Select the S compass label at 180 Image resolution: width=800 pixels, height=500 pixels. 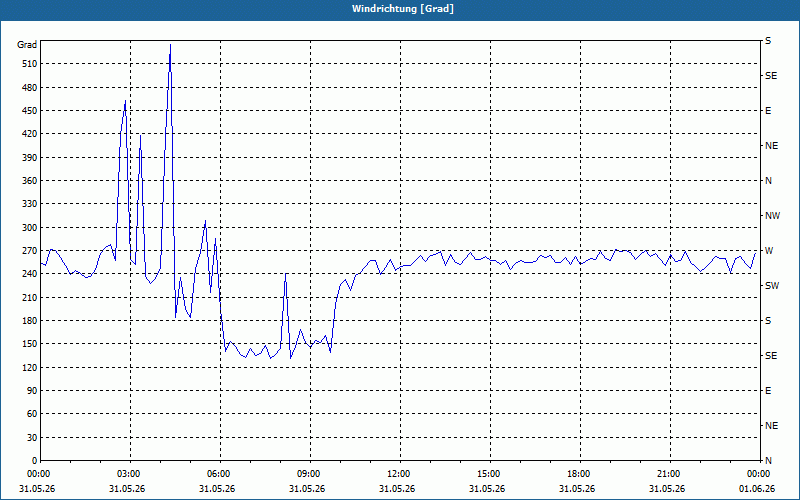[x=768, y=320]
